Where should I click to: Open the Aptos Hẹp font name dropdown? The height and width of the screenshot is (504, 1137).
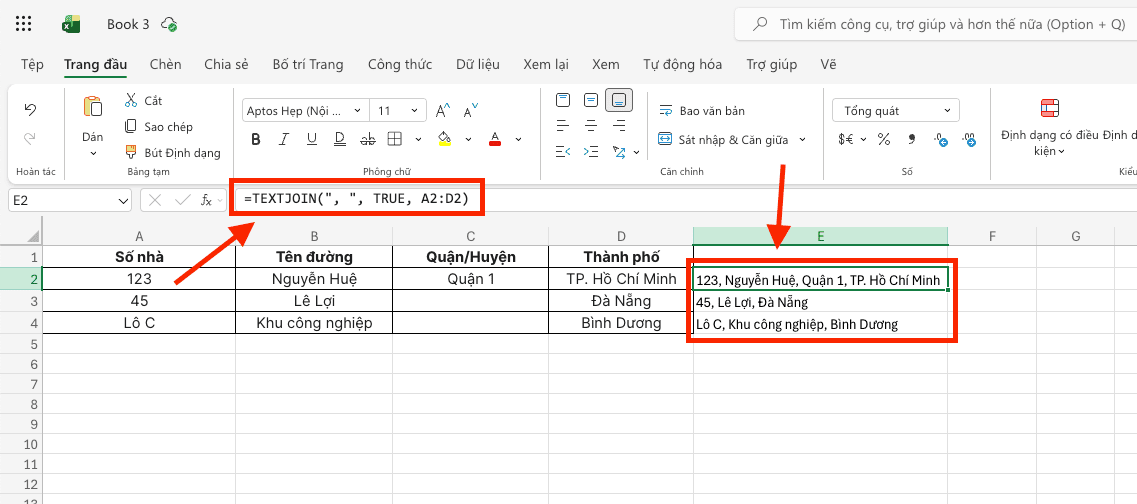click(357, 111)
